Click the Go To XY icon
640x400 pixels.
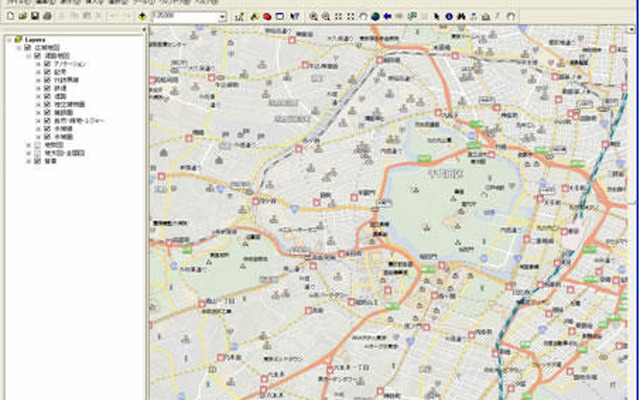tap(474, 17)
